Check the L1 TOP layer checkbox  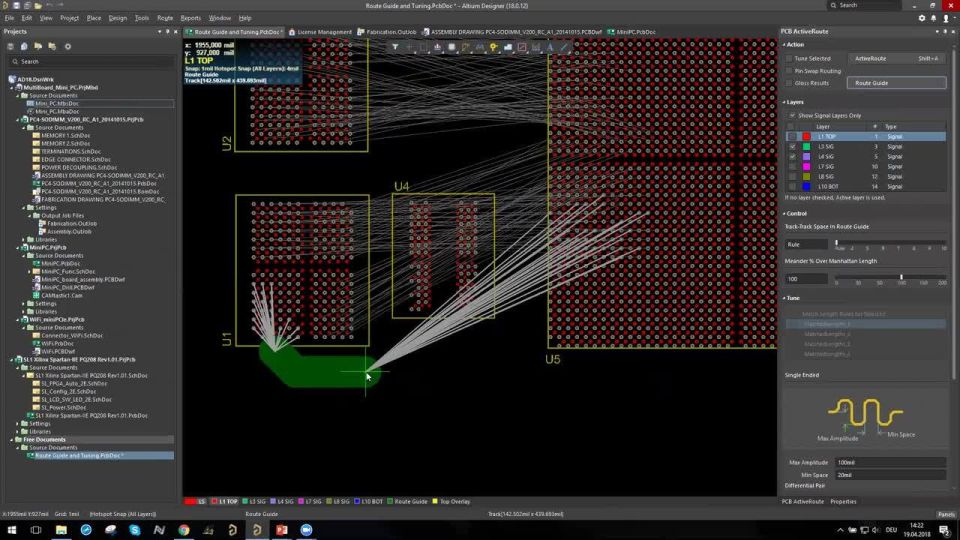[792, 137]
